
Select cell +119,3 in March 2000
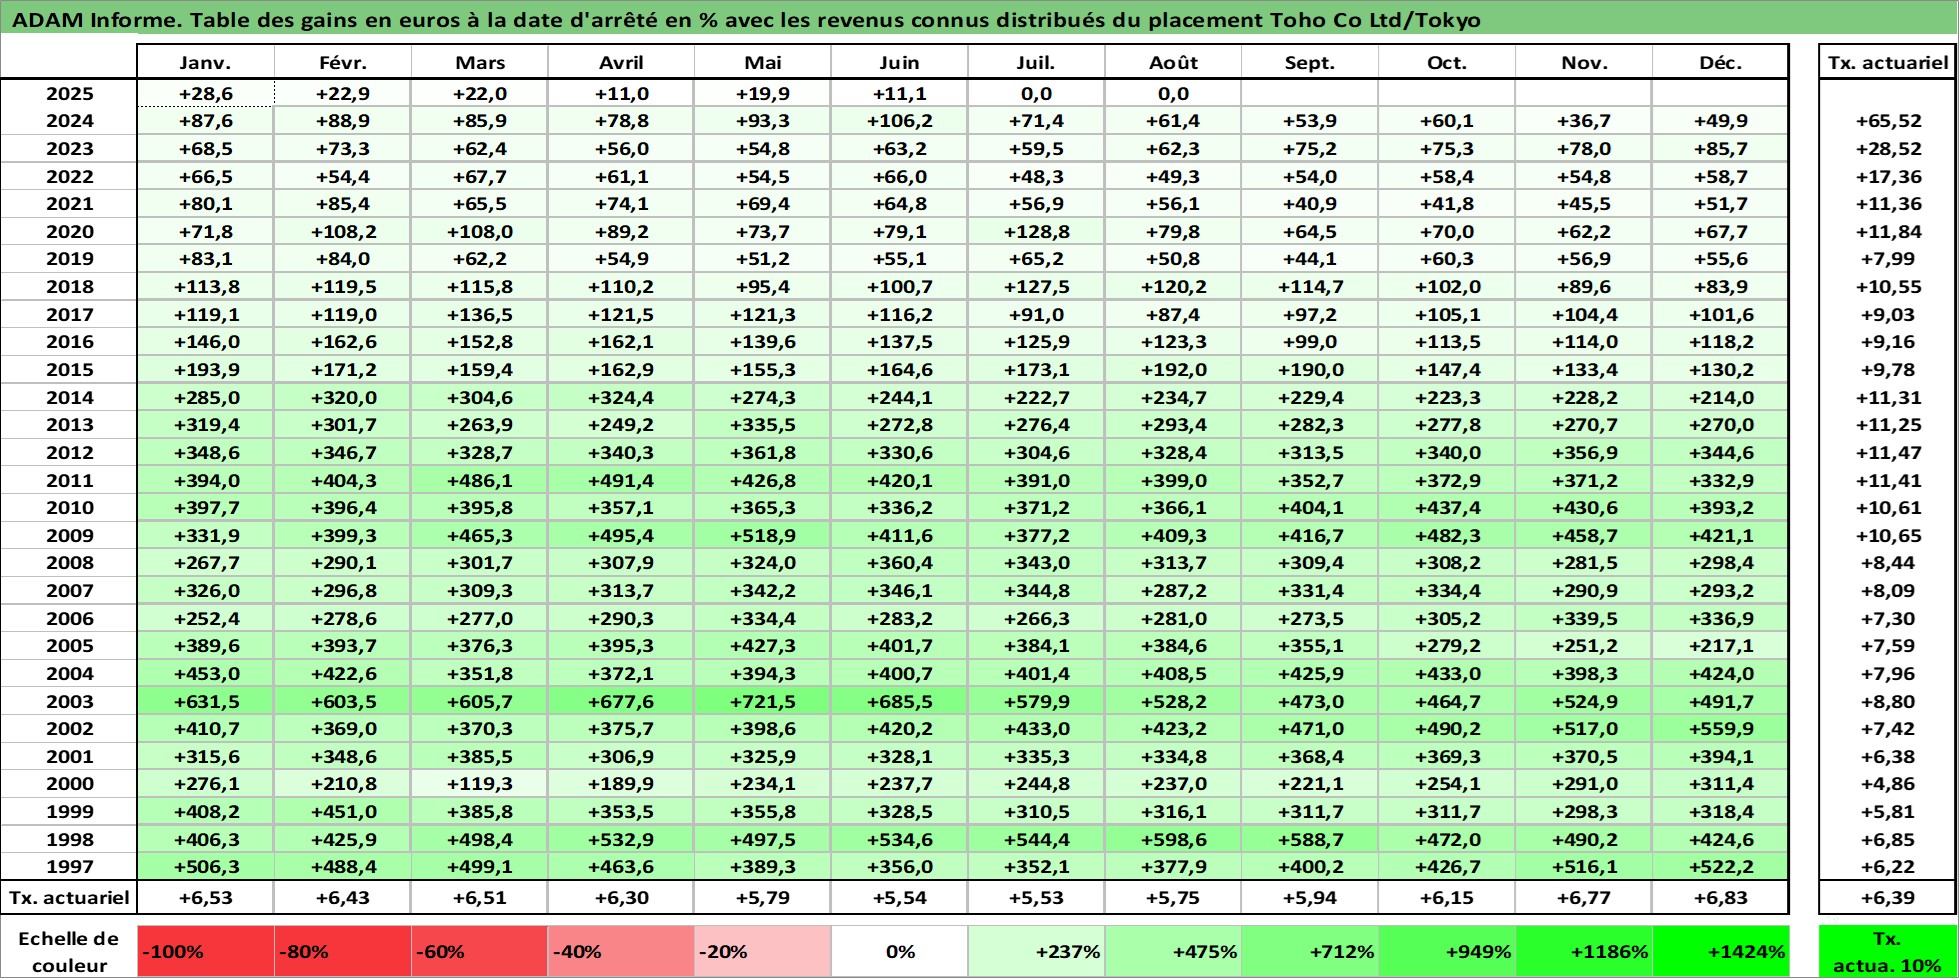pos(480,784)
